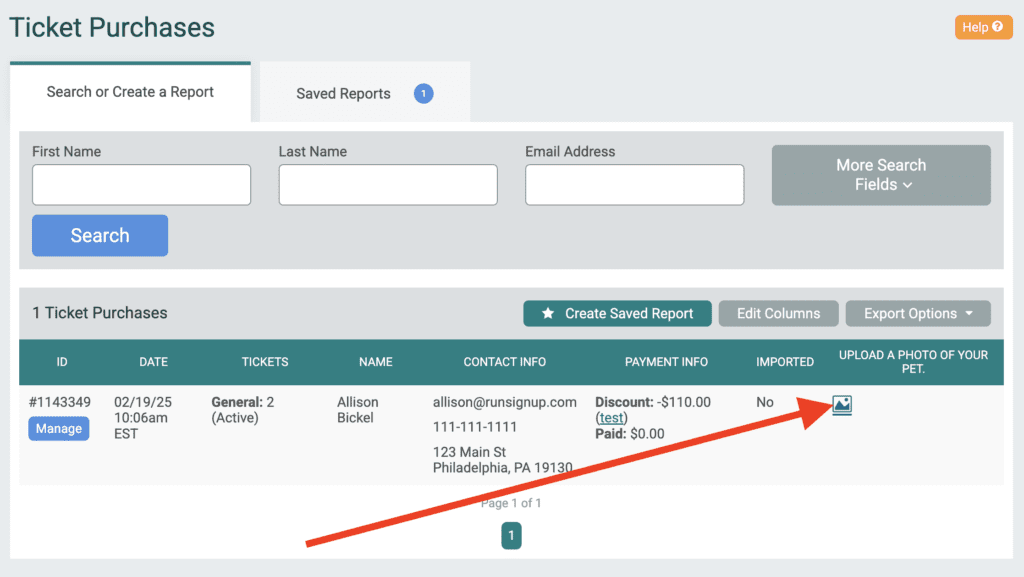Image resolution: width=1024 pixels, height=577 pixels.
Task: Select the Search or Create a Report tab
Action: [x=130, y=92]
